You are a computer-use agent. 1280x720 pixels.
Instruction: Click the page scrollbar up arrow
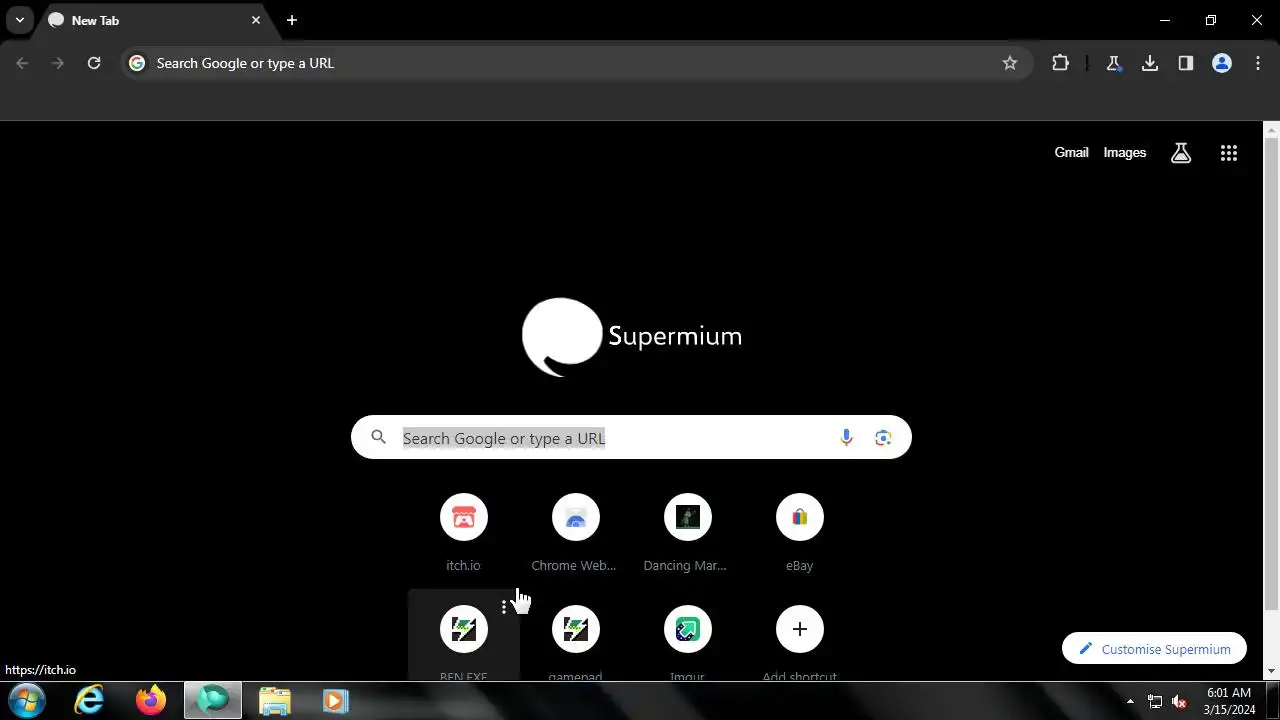click(1271, 129)
